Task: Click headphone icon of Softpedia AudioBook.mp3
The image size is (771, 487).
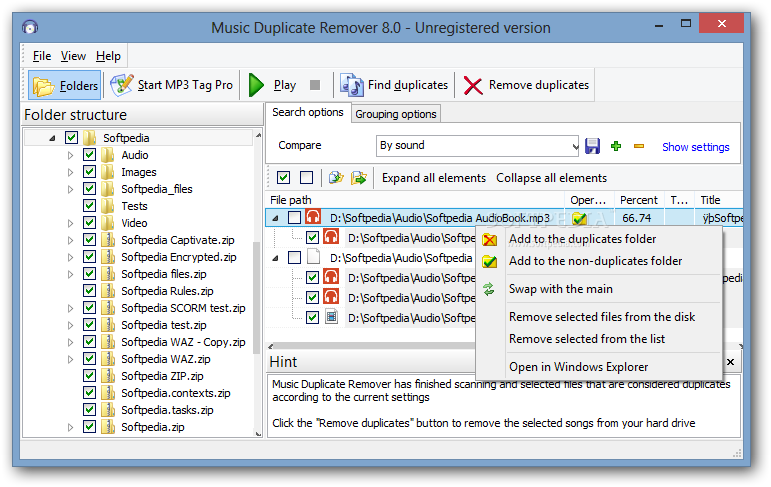Action: click(x=313, y=216)
